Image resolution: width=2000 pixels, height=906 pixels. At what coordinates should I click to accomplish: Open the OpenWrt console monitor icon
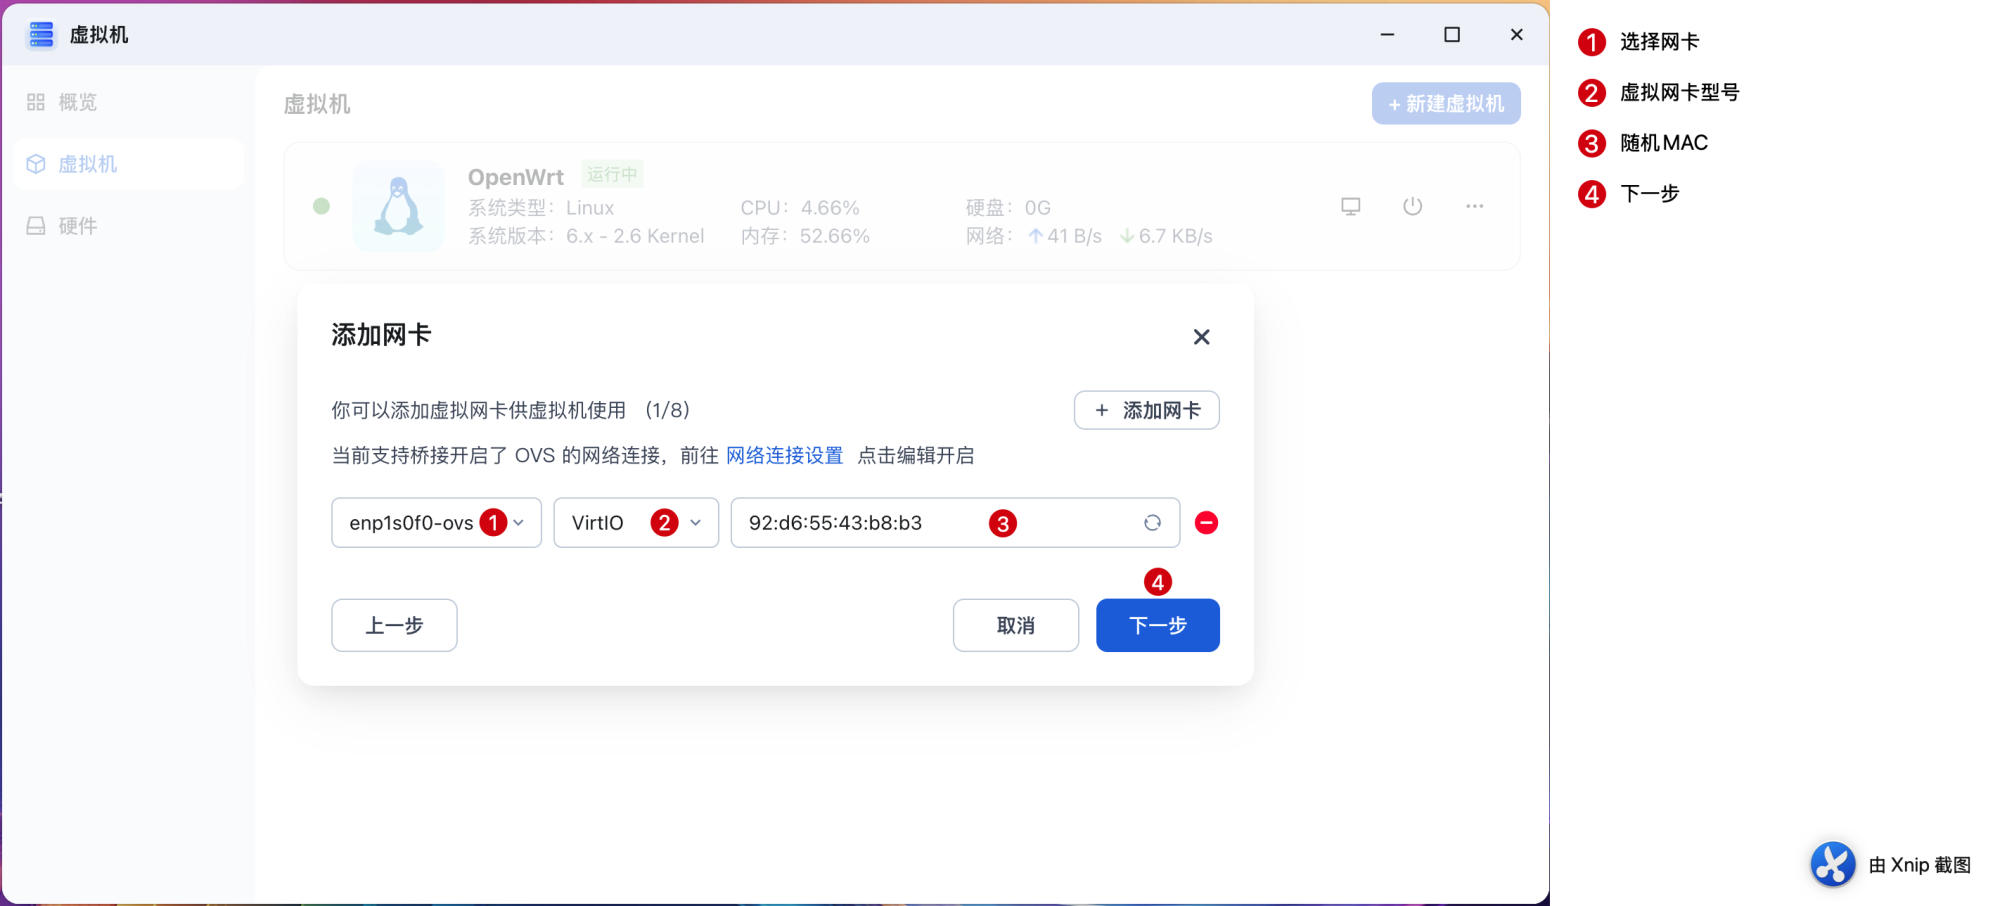1350,206
